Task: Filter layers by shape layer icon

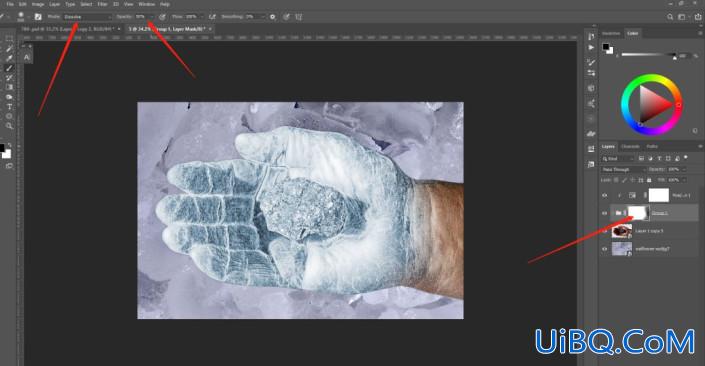Action: coord(668,159)
